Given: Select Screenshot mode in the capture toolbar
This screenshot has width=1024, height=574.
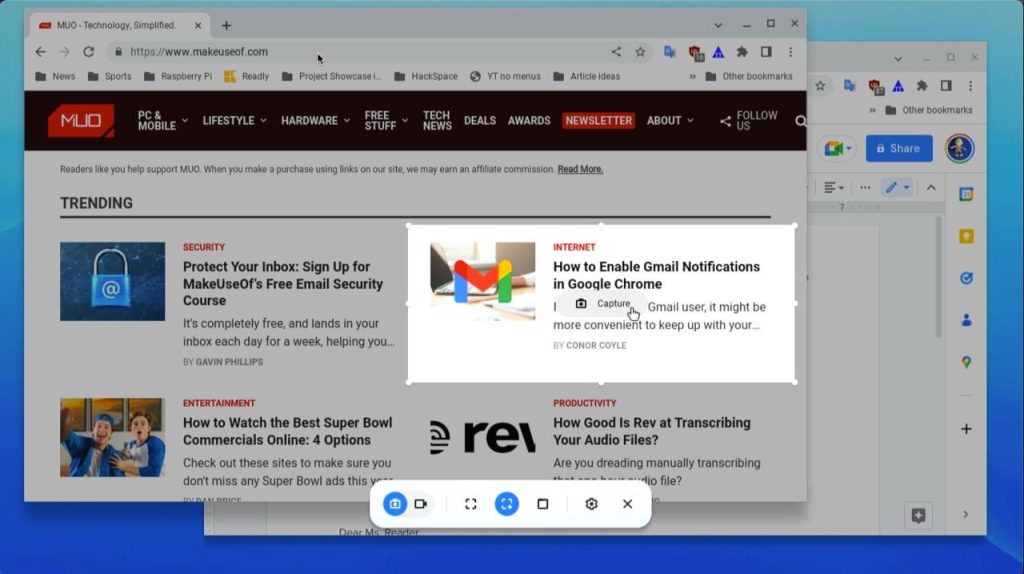Looking at the screenshot, I should [394, 504].
